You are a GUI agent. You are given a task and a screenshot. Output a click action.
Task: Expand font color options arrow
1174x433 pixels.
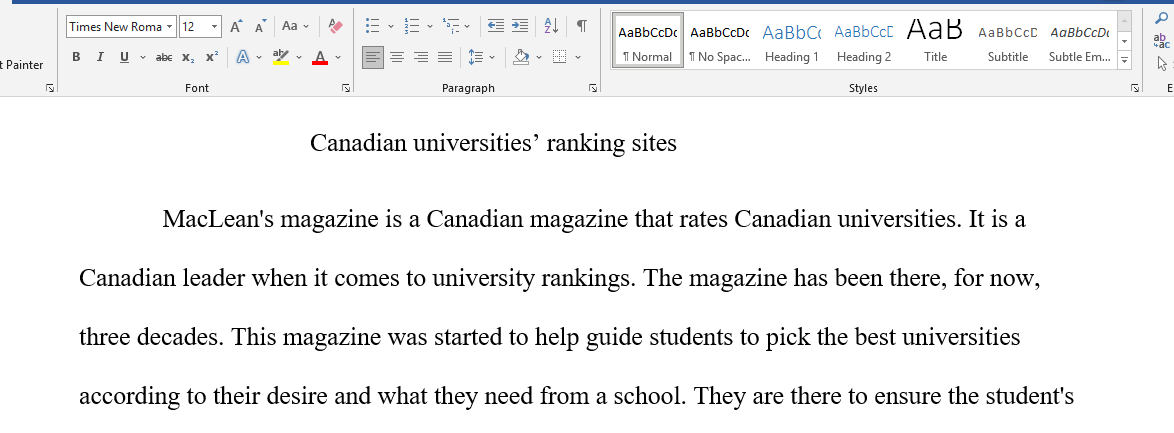338,57
